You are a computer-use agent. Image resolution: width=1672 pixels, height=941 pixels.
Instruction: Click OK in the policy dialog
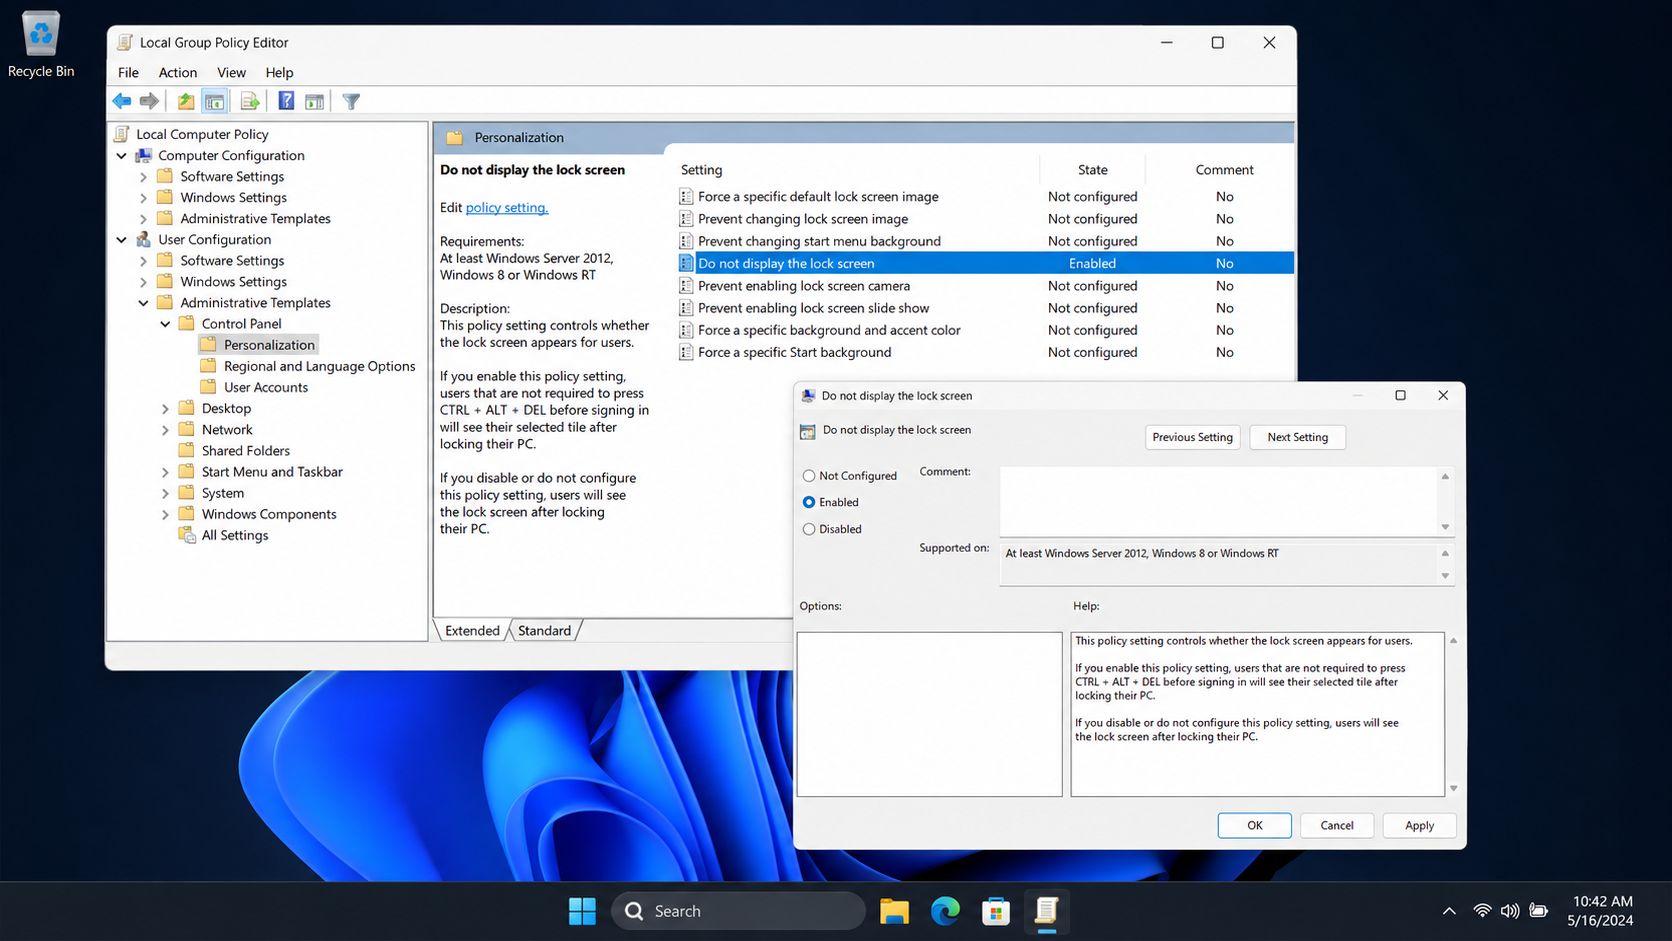[x=1254, y=825]
